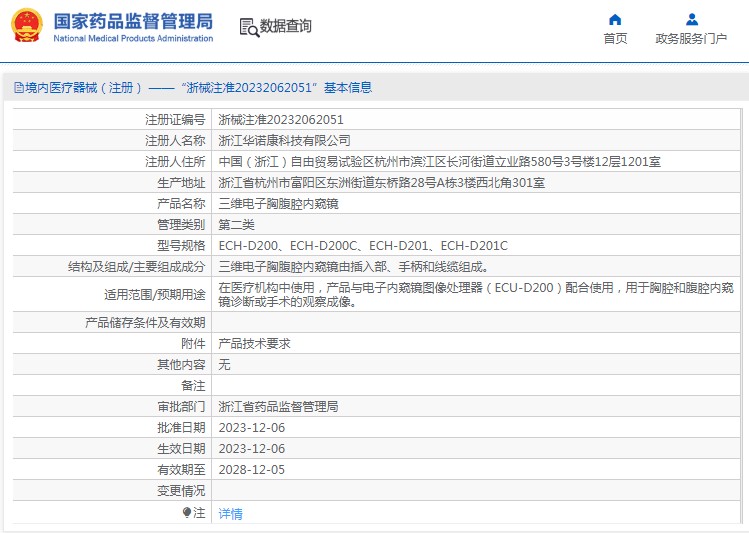Screen dimensions: 749x533
Task: Click the 管理类别 label
Action: tap(181, 224)
